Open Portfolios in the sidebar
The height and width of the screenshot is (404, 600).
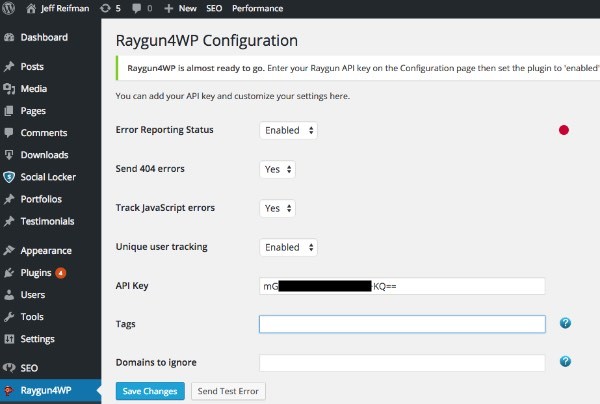click(x=41, y=199)
